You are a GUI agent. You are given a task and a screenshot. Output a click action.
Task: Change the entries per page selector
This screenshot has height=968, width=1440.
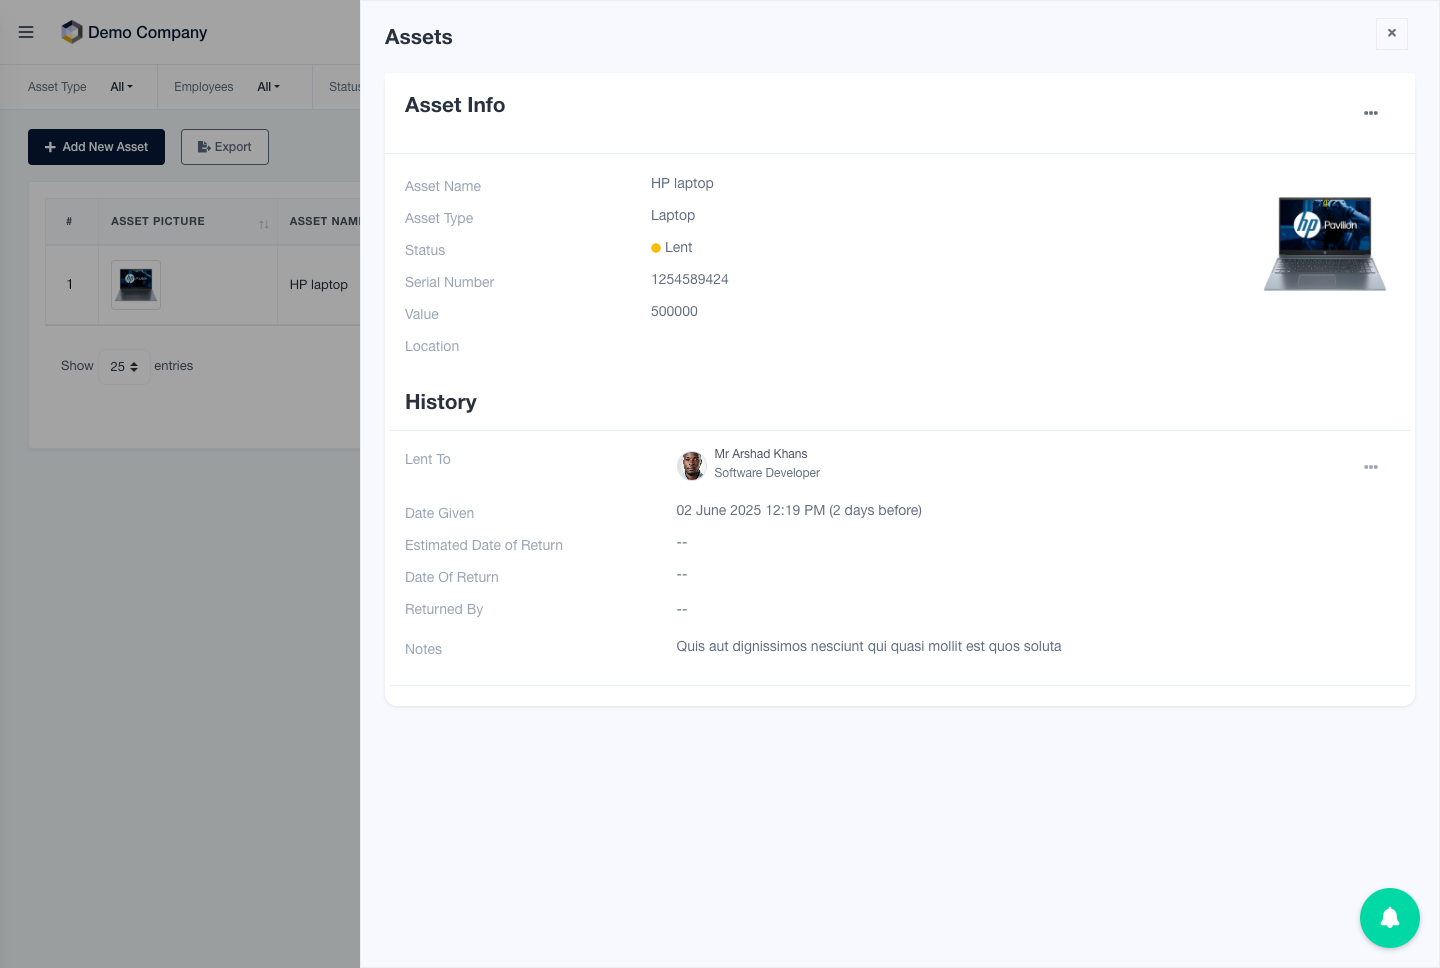coord(124,367)
